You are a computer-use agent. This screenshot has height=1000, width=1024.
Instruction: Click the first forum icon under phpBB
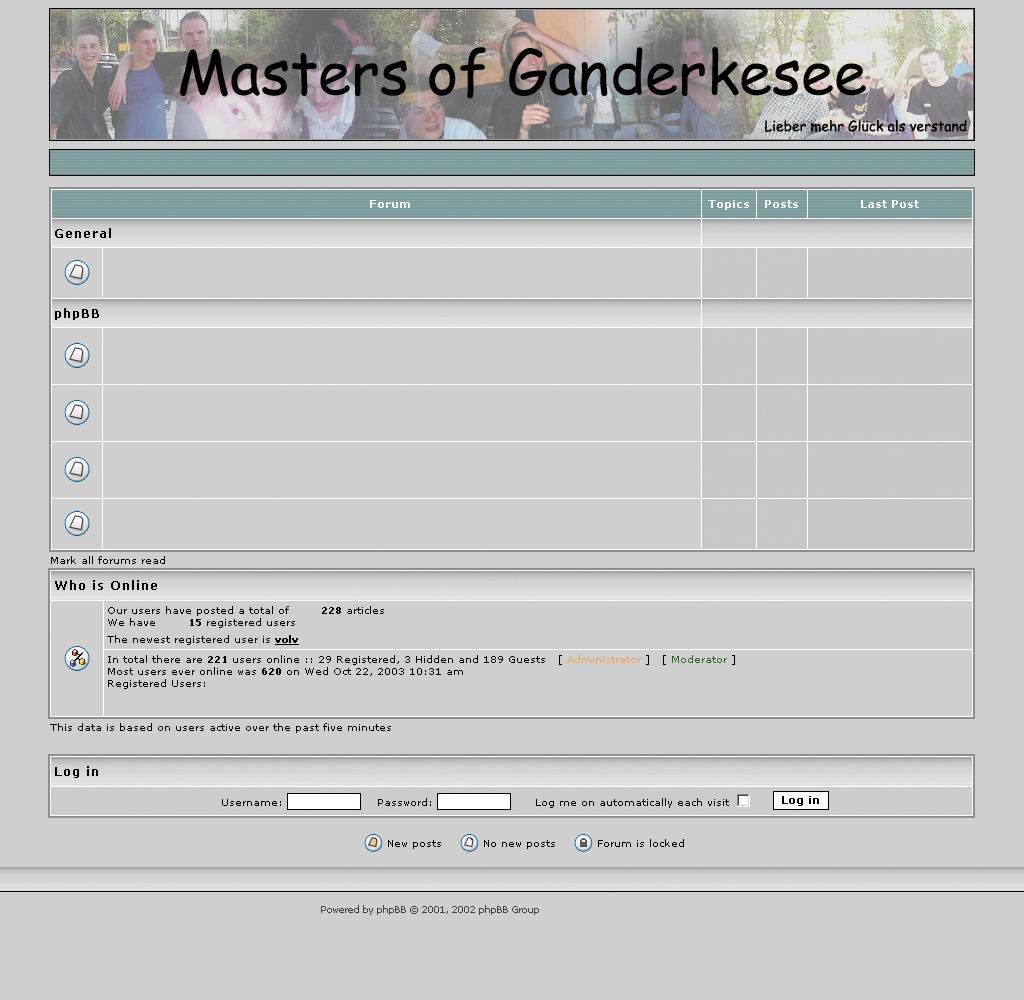(x=77, y=355)
